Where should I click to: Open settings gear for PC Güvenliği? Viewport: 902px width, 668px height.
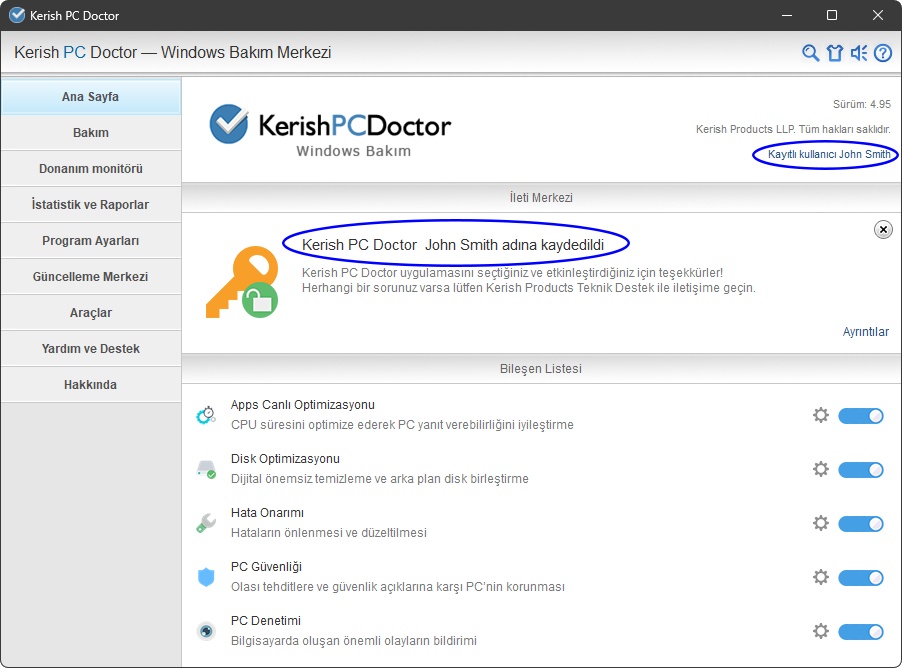821,577
